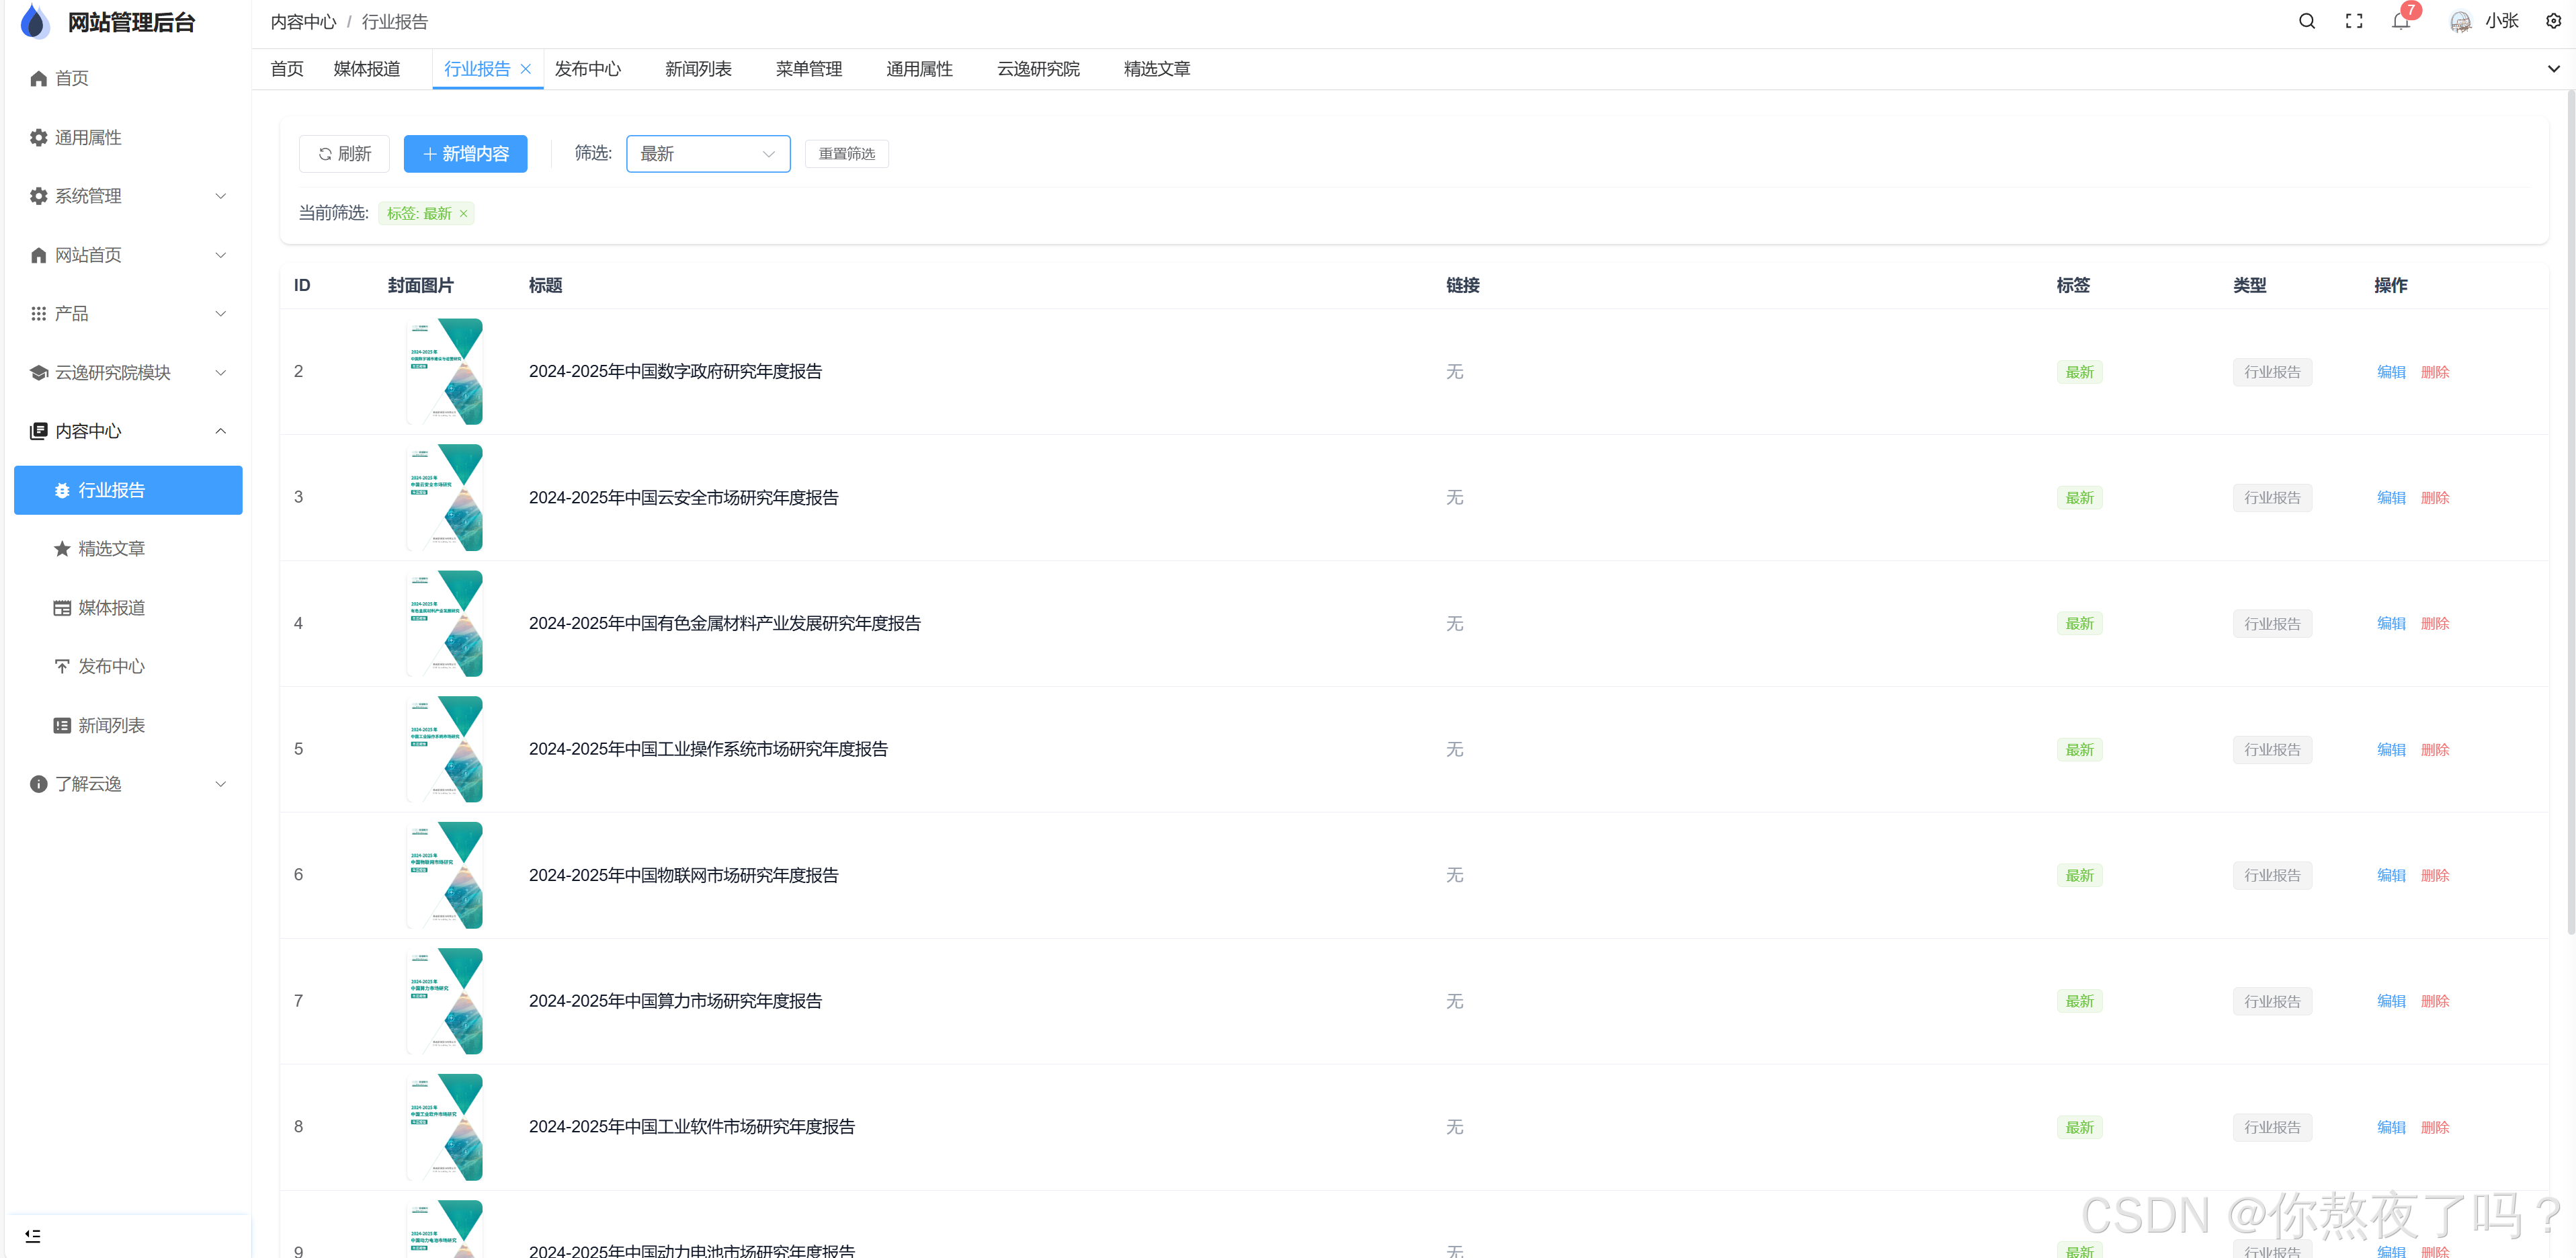The image size is (2576, 1258).
Task: Click the search magnifier icon in header
Action: [2306, 21]
